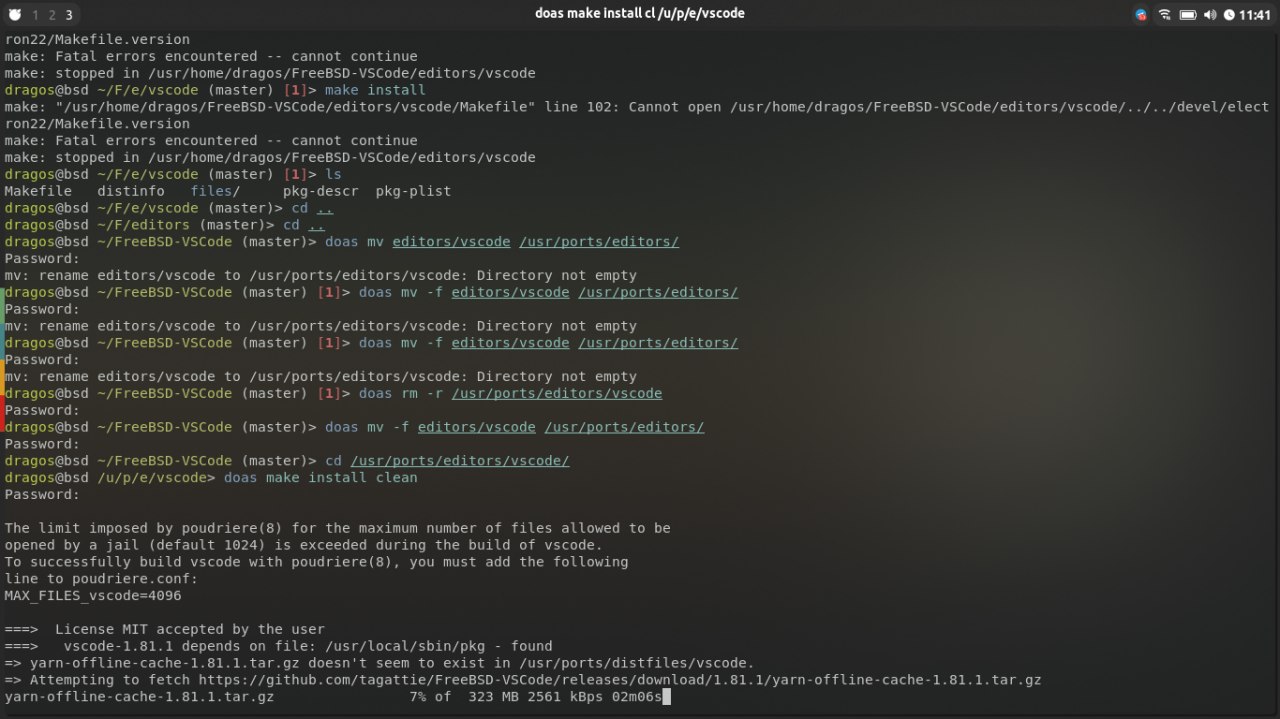Viewport: 1280px width, 719px height.
Task: Open the Wi-Fi network indicator
Action: coord(1165,15)
